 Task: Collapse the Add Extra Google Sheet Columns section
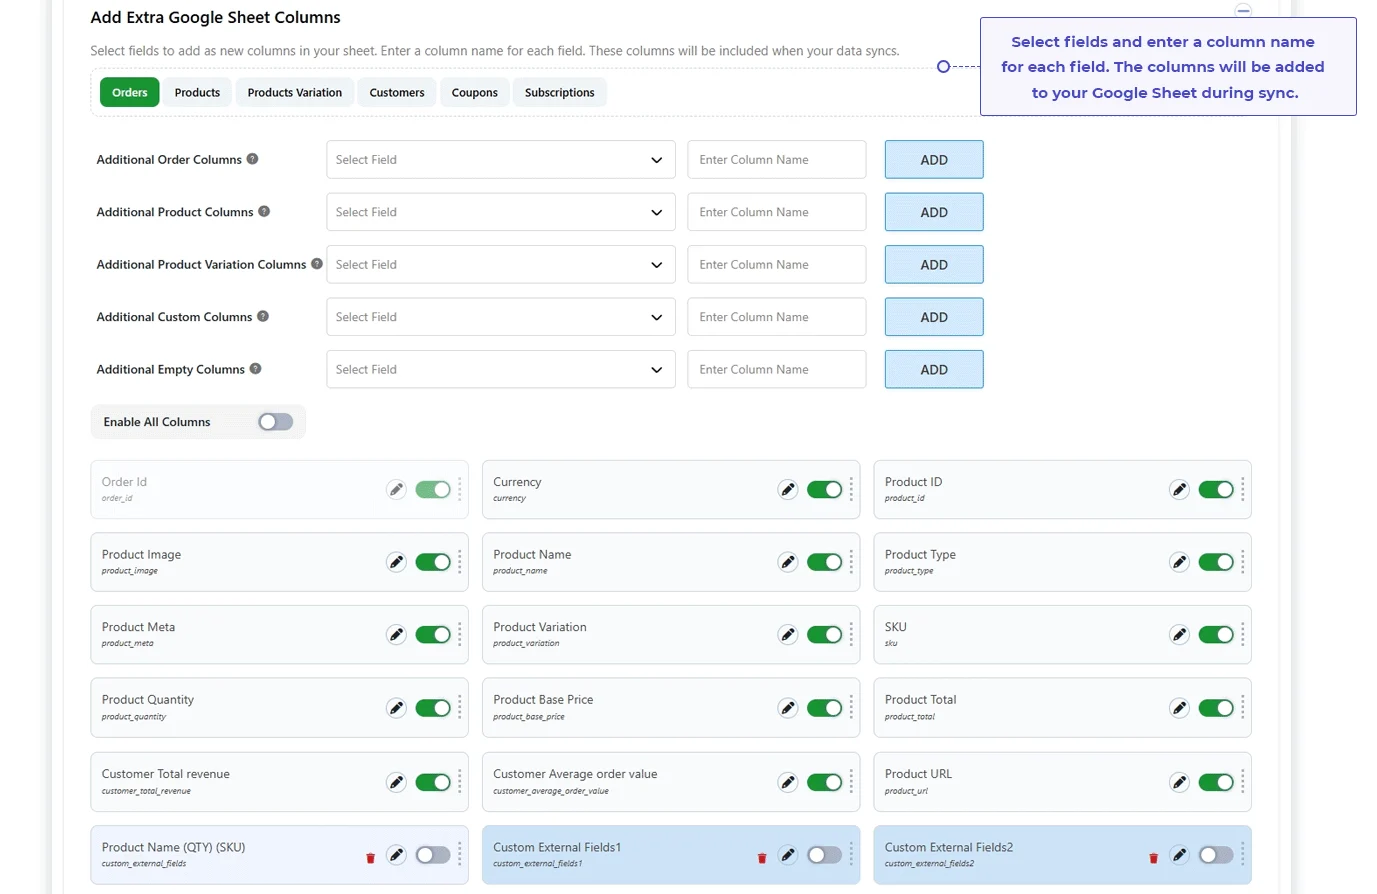[x=1243, y=10]
